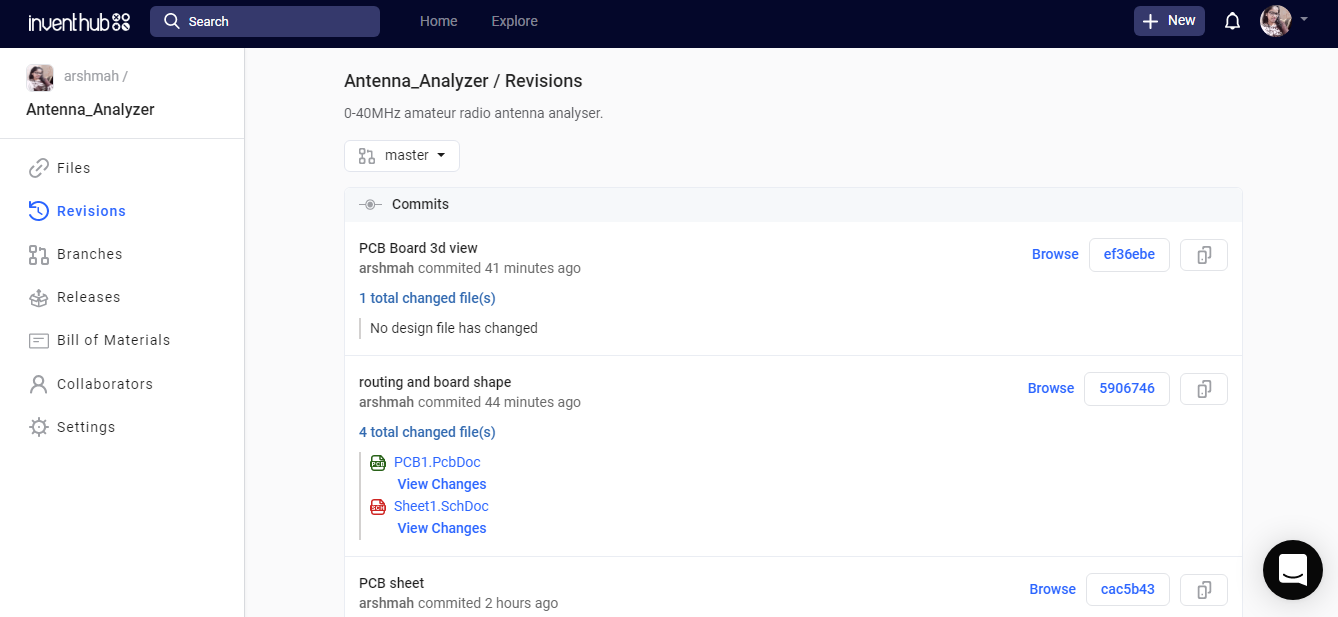Click the Sheet1.SchDoc file icon

pyautogui.click(x=378, y=506)
